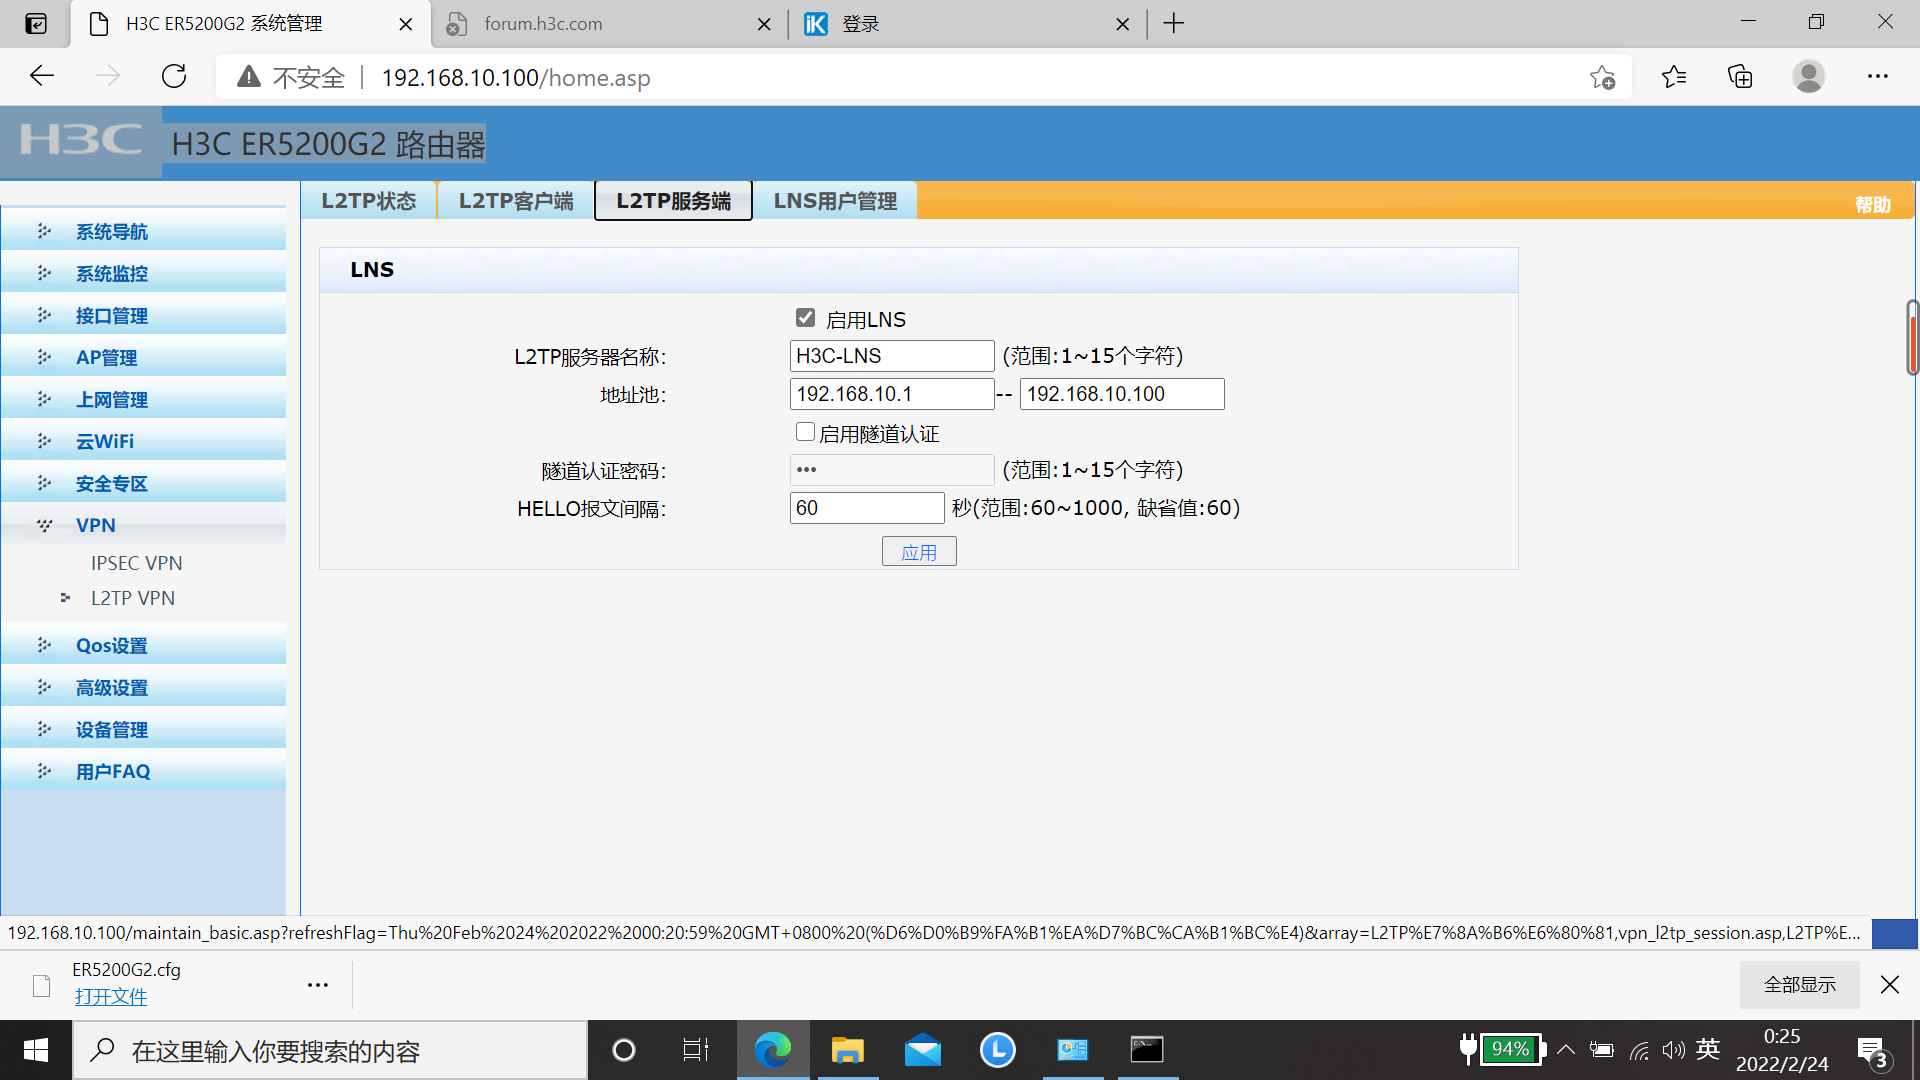
Task: Click the HELLO报文间隔 input field
Action: pyautogui.click(x=866, y=508)
